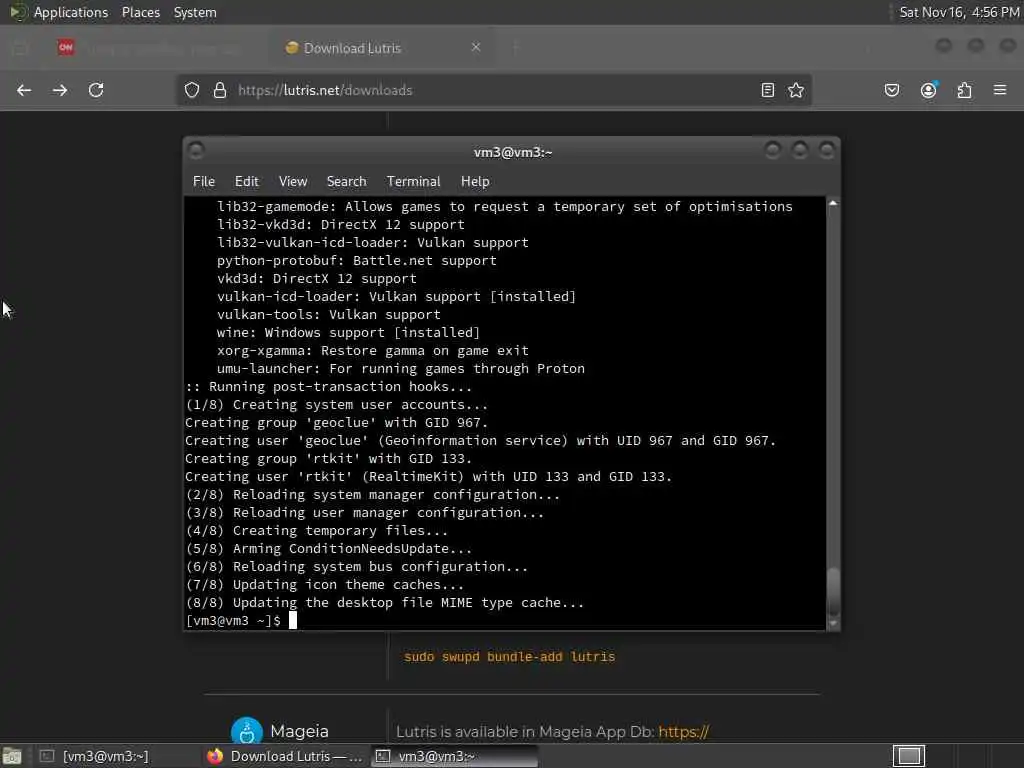Switch to Download Lutris taskbar entry
The height and width of the screenshot is (768, 1024).
[x=285, y=756]
